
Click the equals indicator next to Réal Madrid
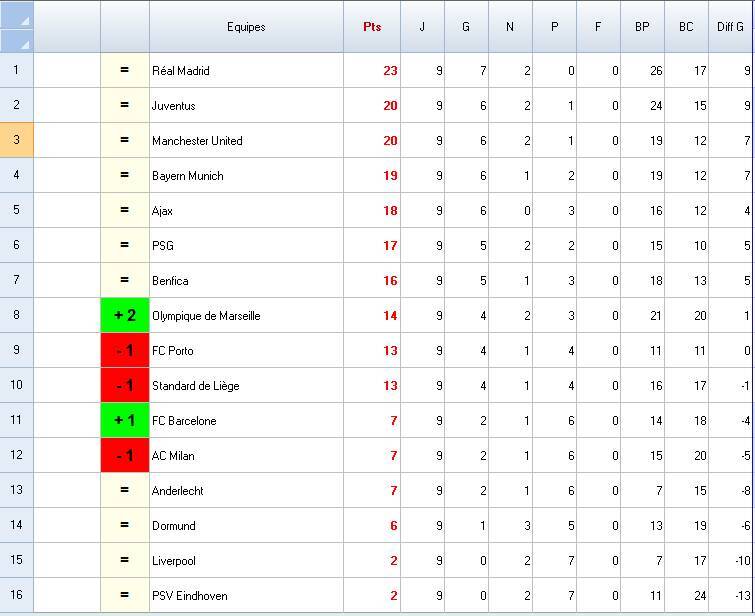tap(125, 71)
